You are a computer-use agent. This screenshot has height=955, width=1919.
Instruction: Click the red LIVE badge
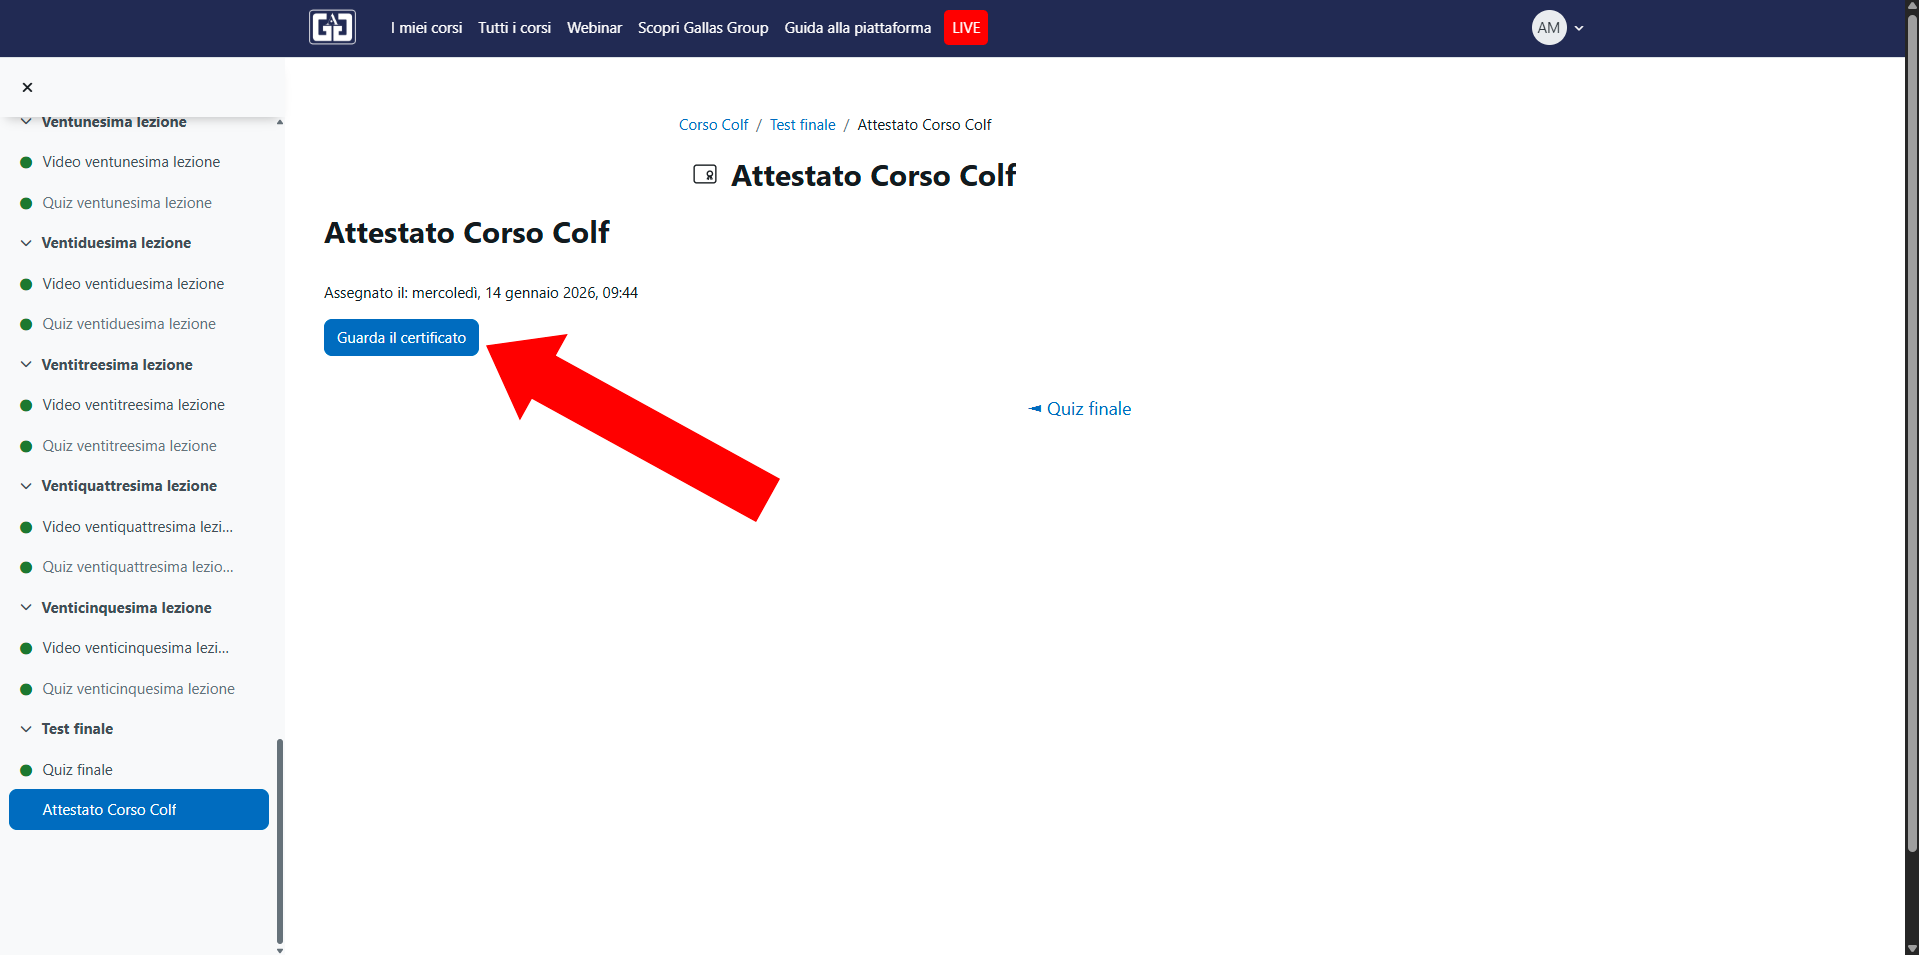pos(965,28)
